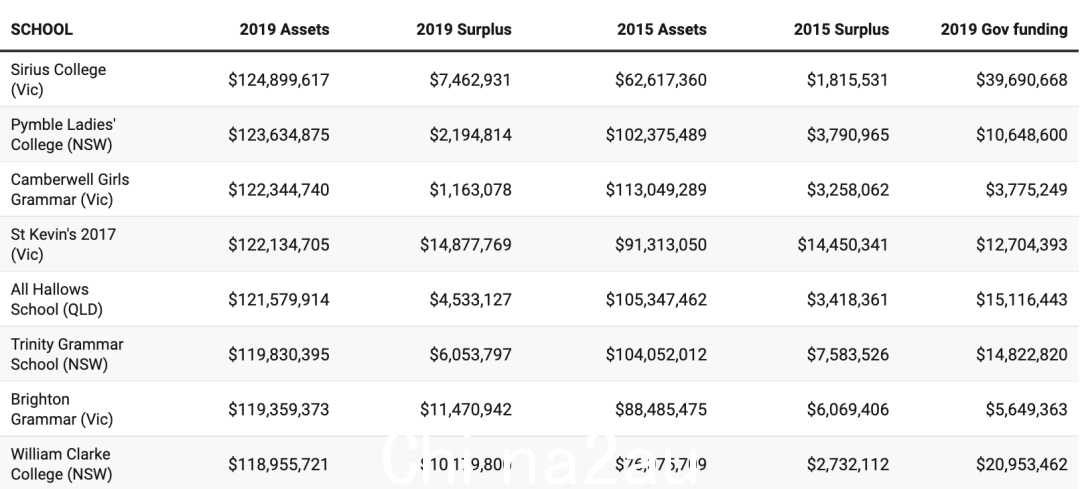Click the value $3,258,062

pyautogui.click(x=848, y=190)
